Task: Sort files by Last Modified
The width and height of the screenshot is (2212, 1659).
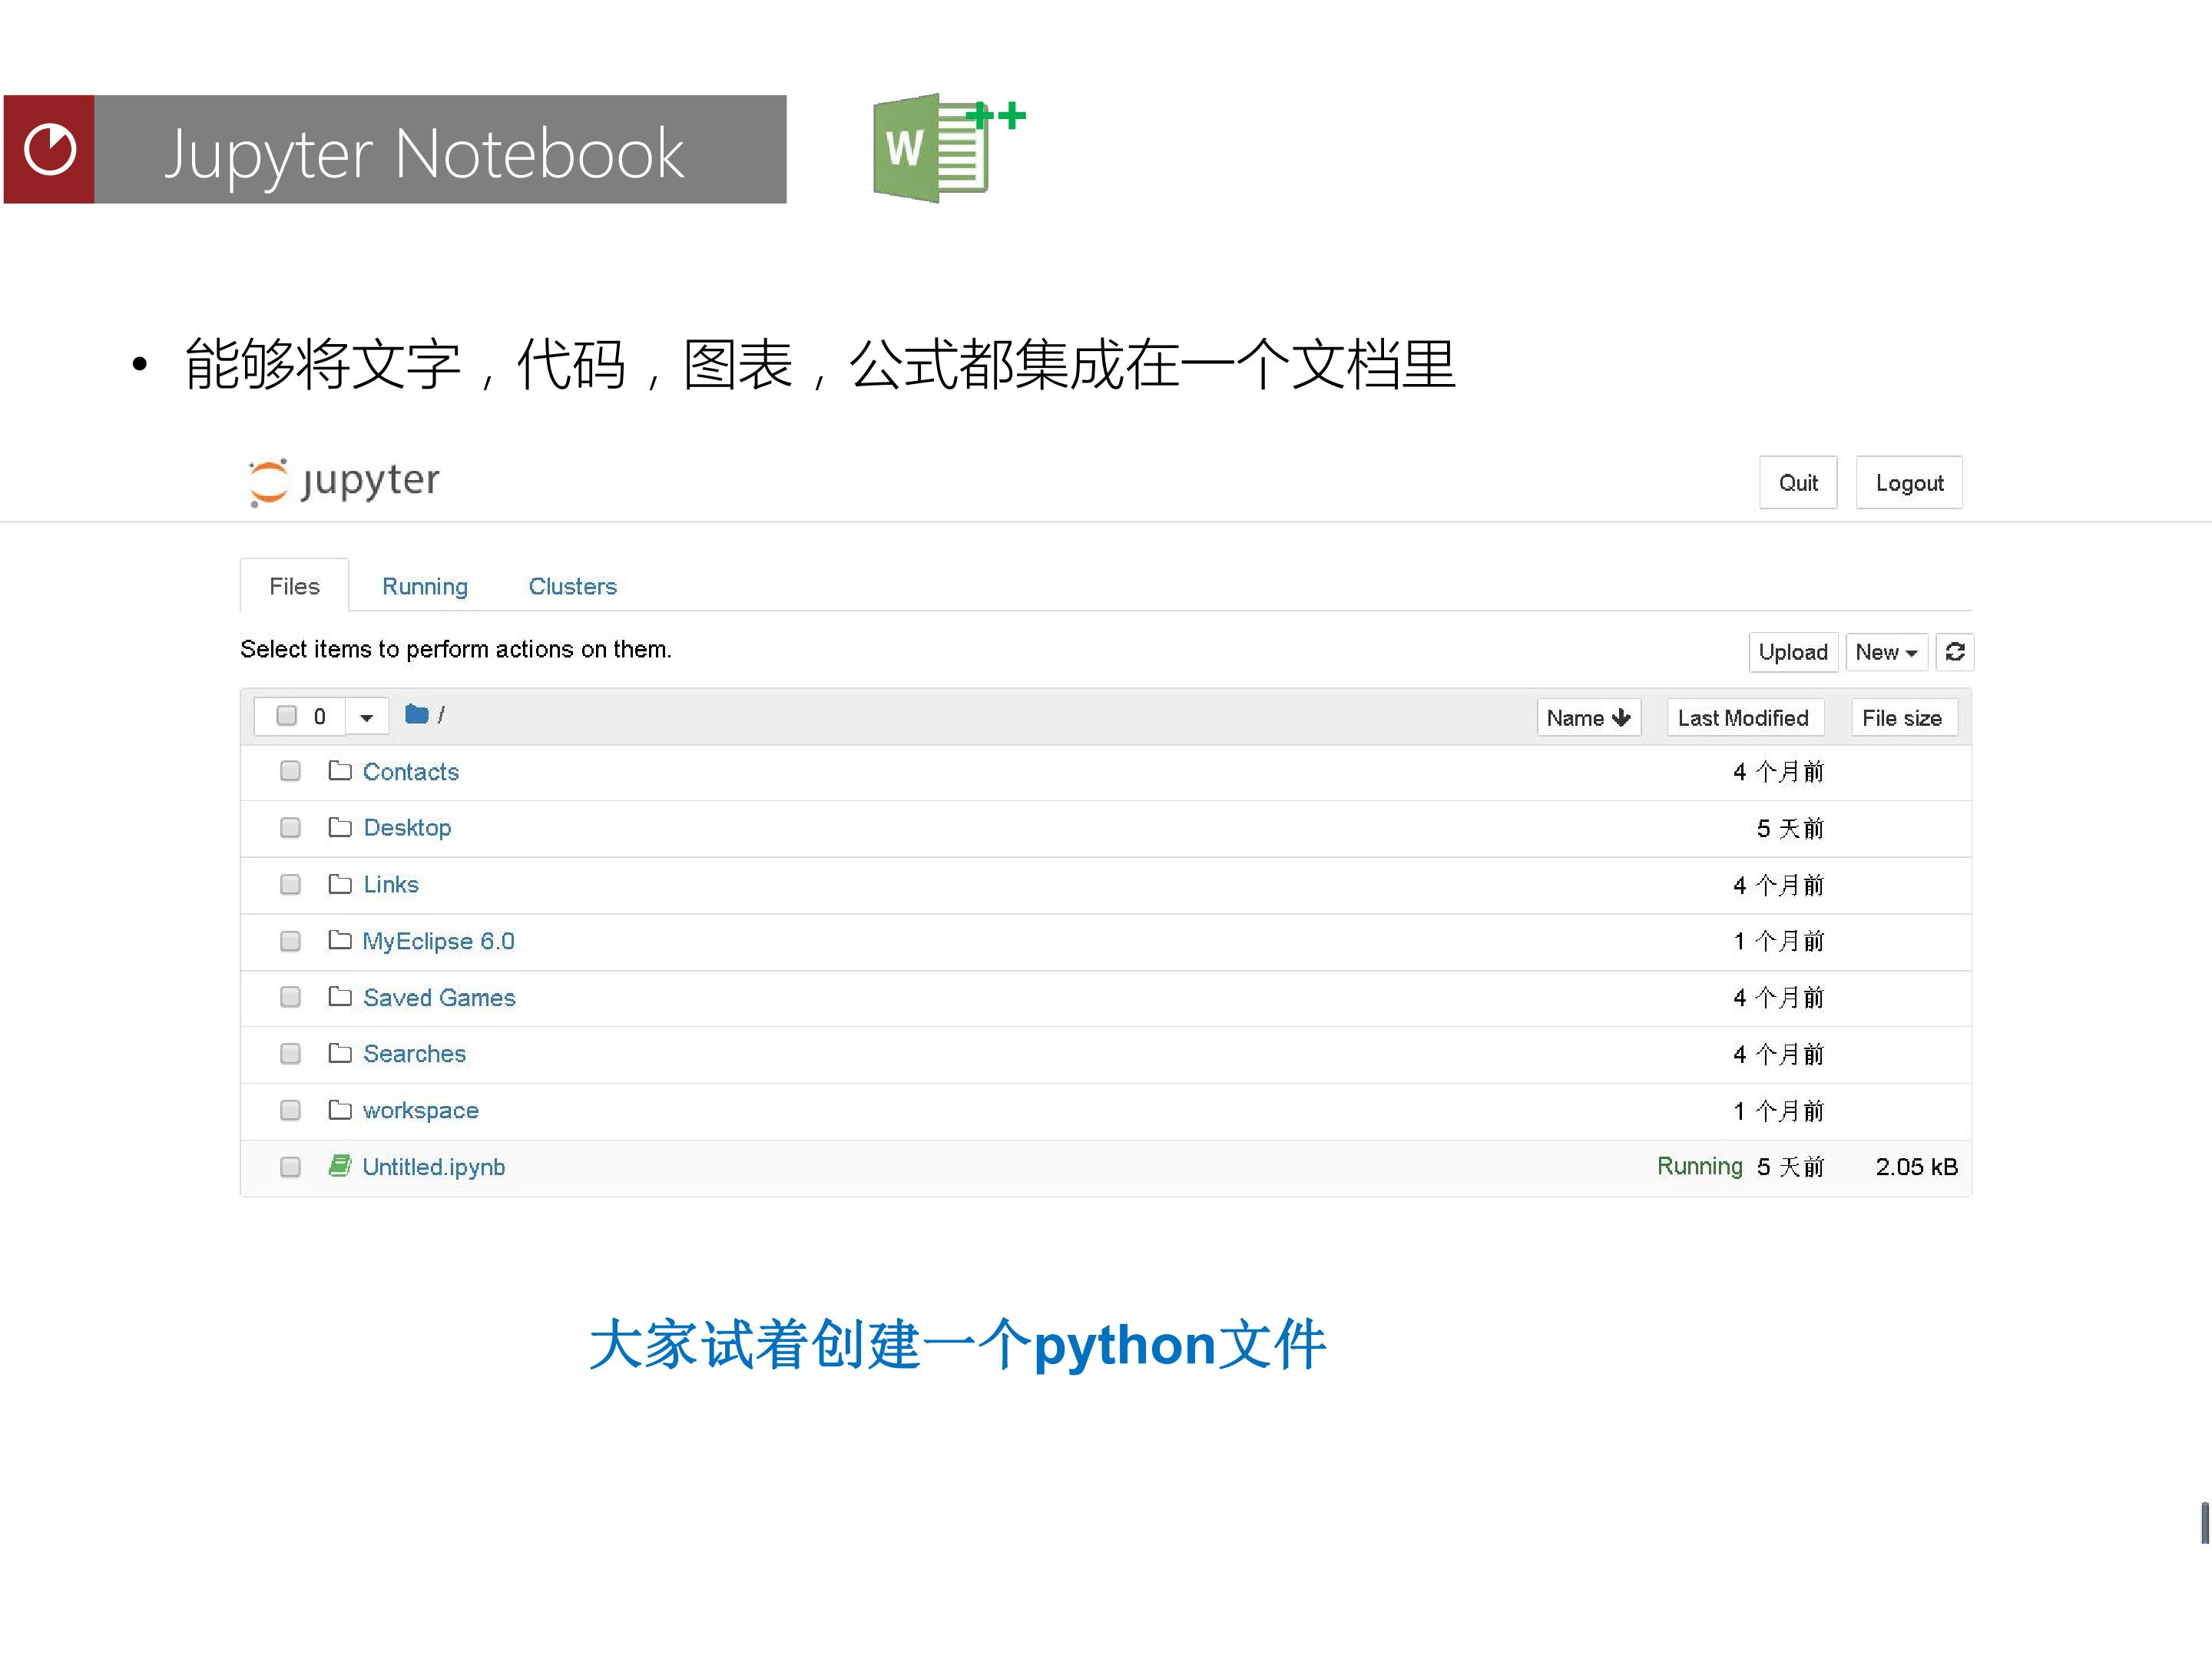Action: [x=1745, y=718]
